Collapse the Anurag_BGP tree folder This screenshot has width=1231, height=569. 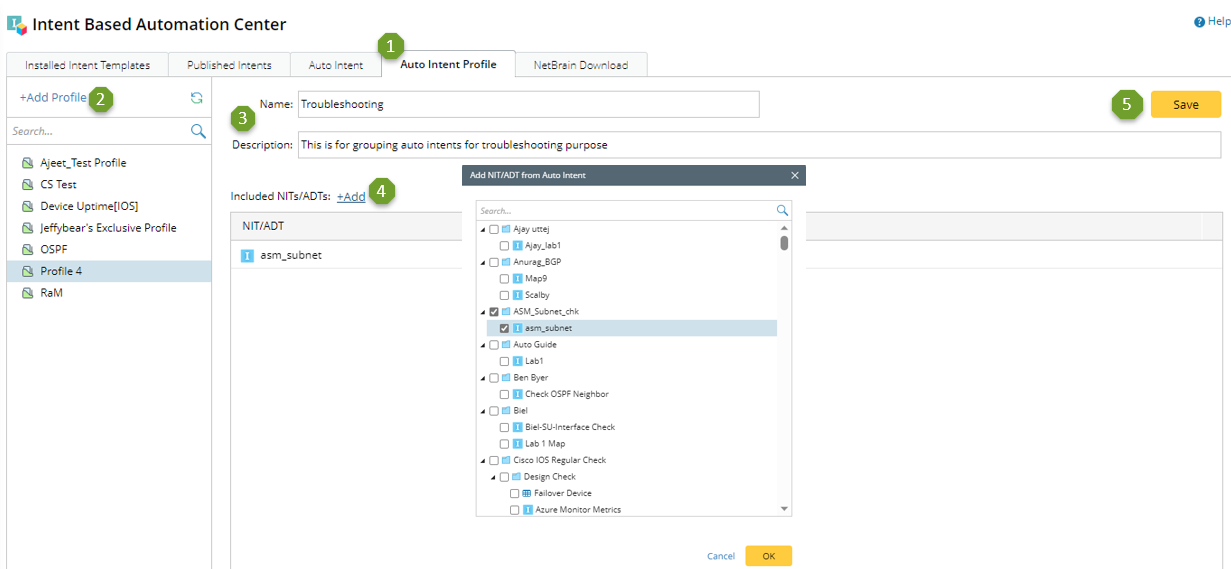(484, 262)
